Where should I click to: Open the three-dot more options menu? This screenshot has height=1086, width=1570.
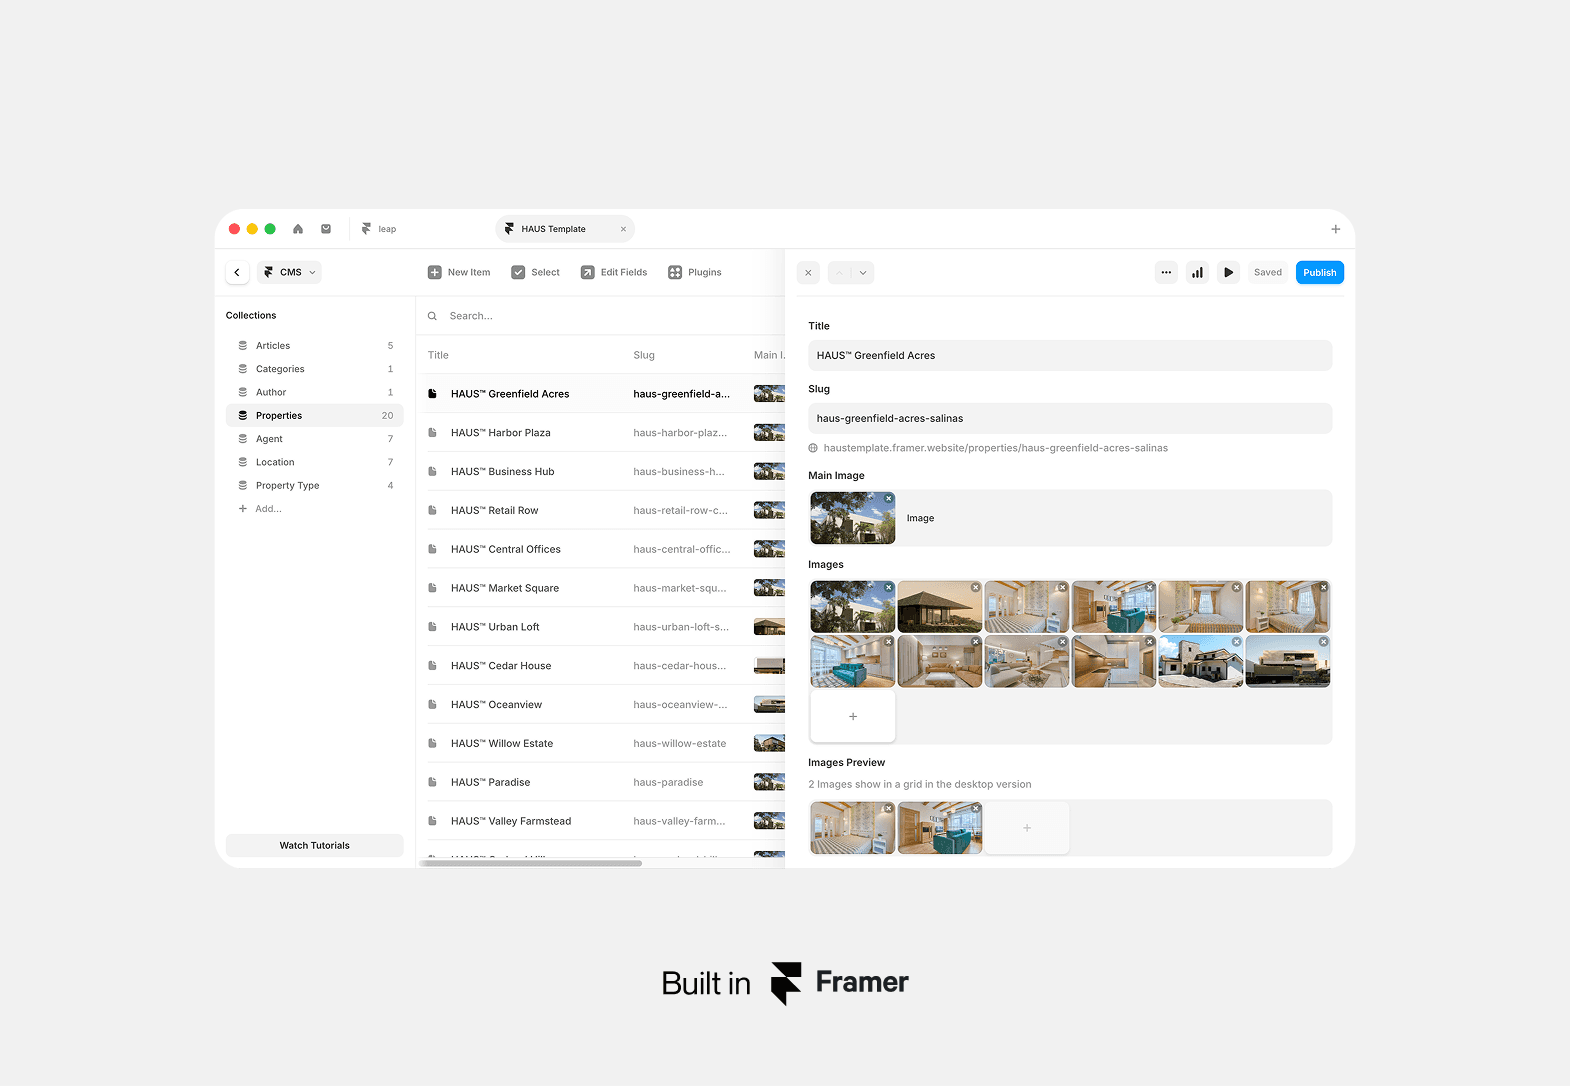[x=1166, y=272]
